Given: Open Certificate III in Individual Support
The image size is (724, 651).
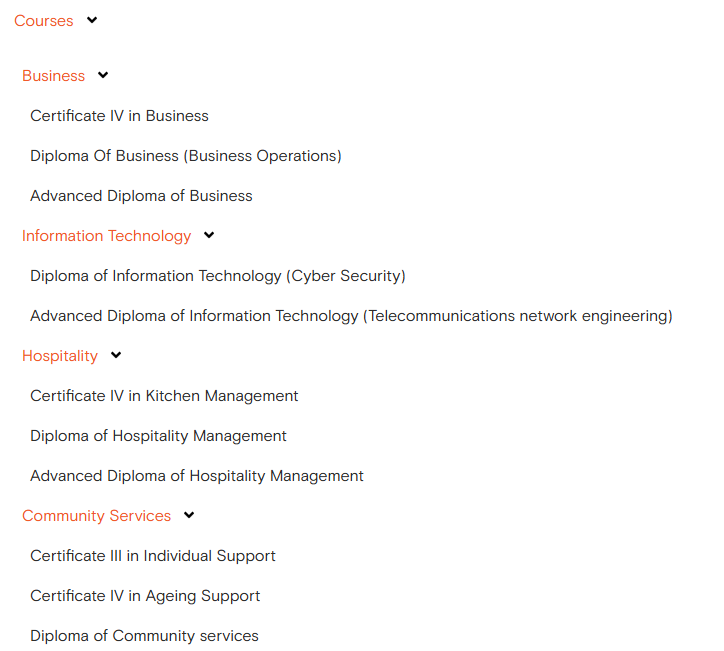Looking at the screenshot, I should 153,556.
